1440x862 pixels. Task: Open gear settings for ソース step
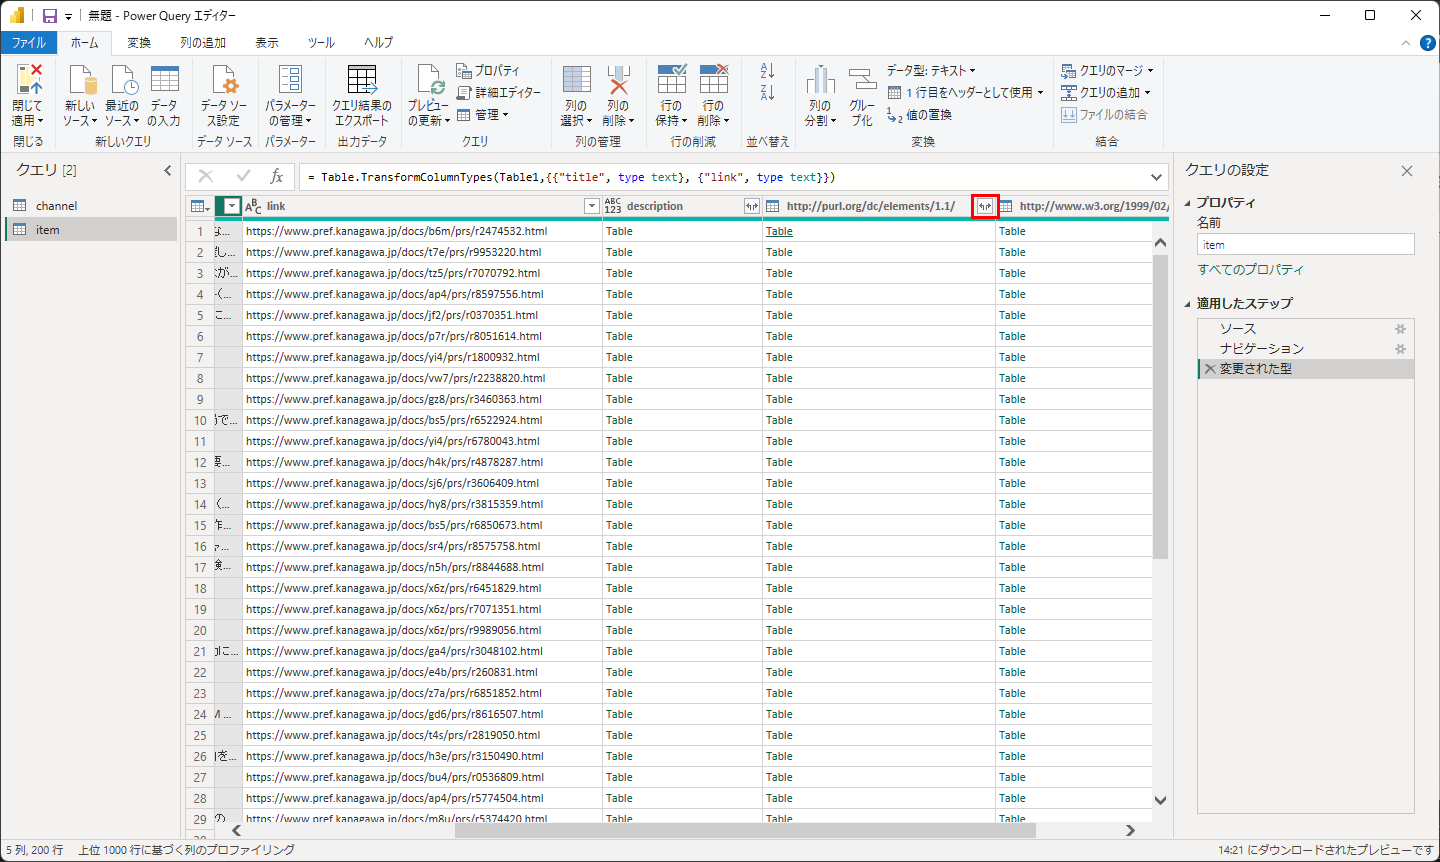coord(1400,329)
